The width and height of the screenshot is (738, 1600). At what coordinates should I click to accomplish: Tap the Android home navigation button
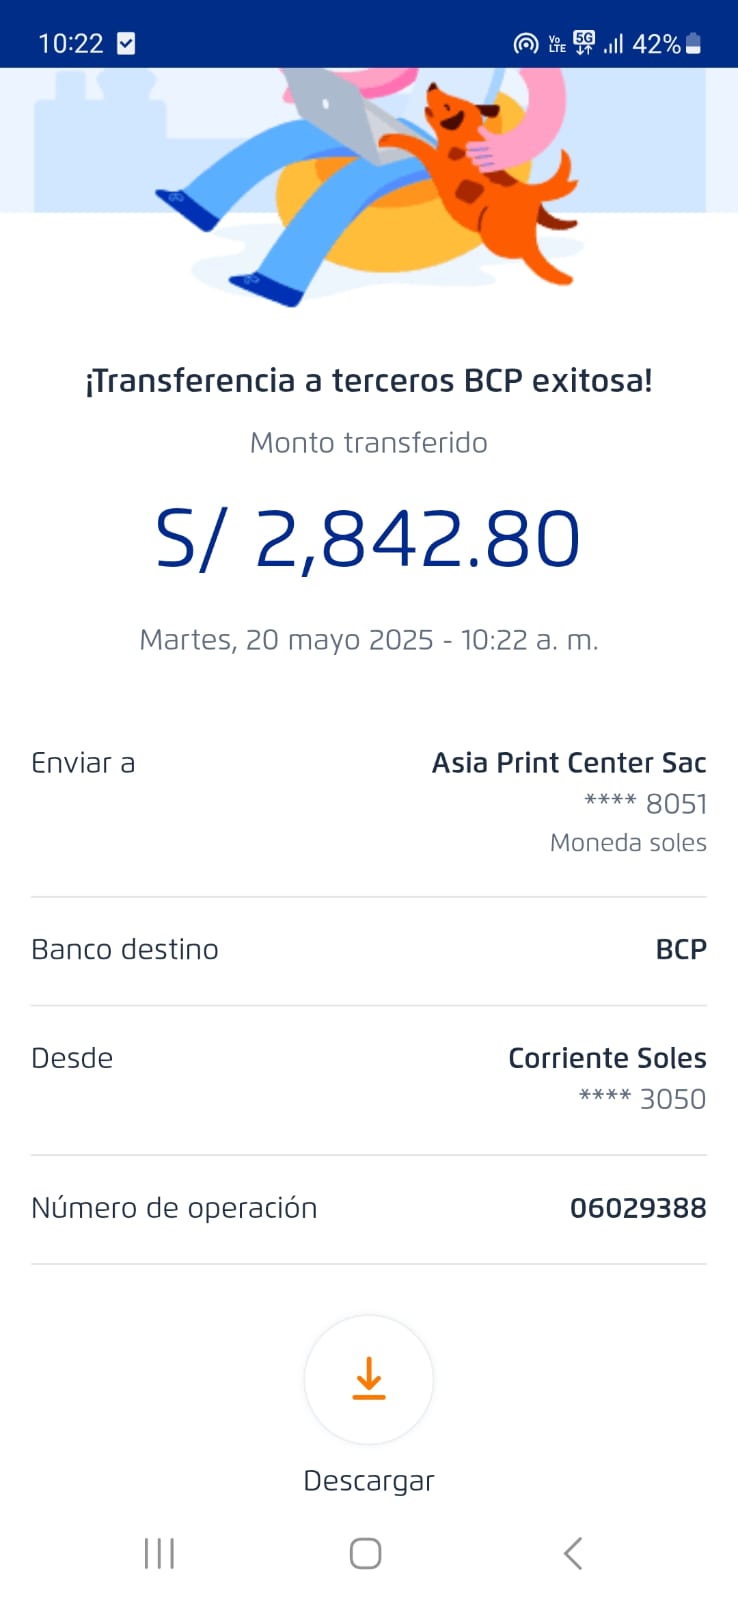[365, 1553]
